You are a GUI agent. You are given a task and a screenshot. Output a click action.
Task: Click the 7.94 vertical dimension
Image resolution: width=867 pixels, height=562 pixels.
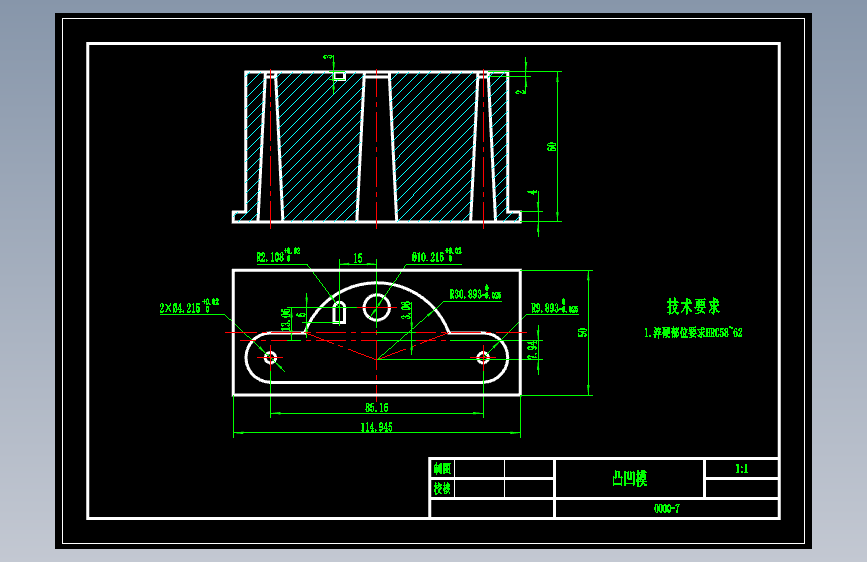click(x=532, y=350)
